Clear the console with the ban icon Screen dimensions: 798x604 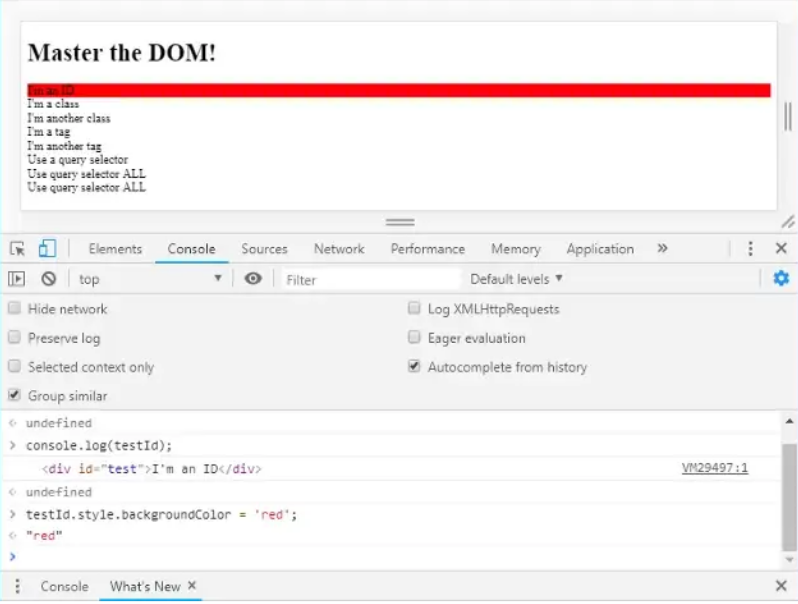(x=48, y=279)
